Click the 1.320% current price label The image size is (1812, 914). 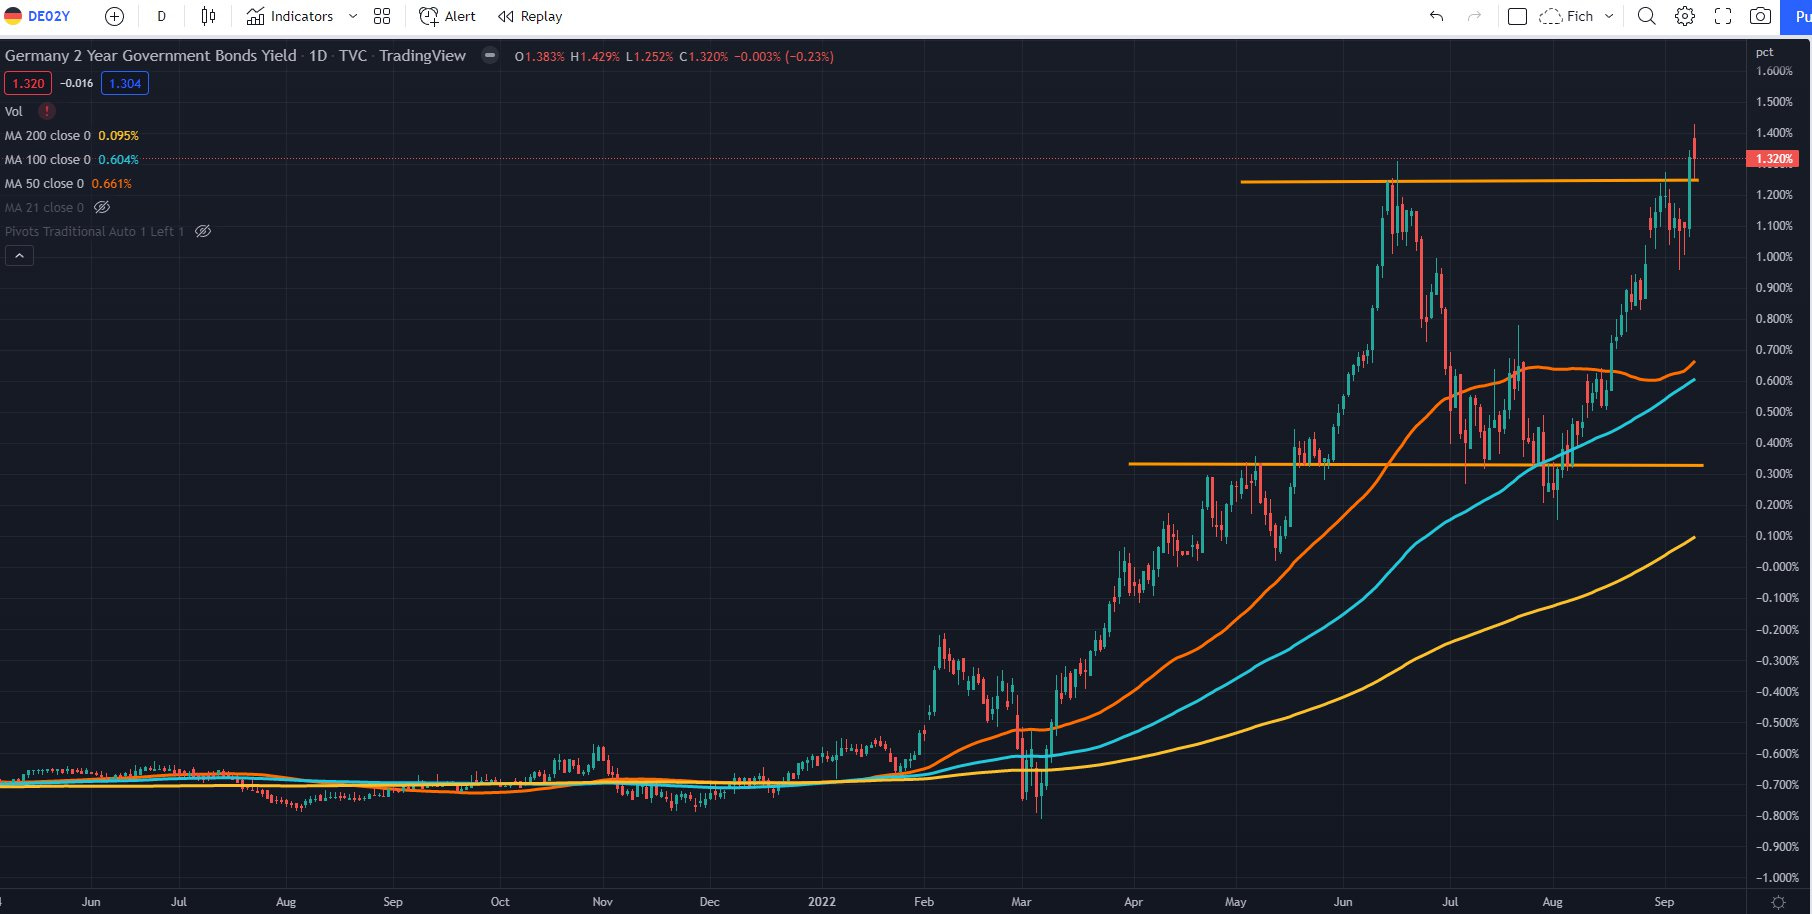tap(1773, 159)
